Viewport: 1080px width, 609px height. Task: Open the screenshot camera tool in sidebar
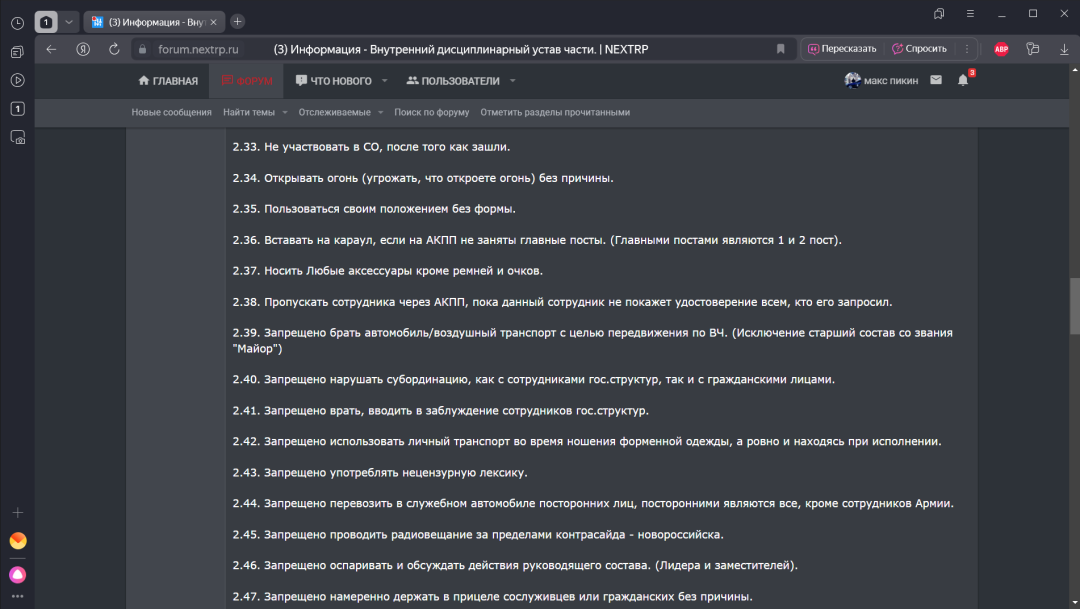tap(17, 138)
